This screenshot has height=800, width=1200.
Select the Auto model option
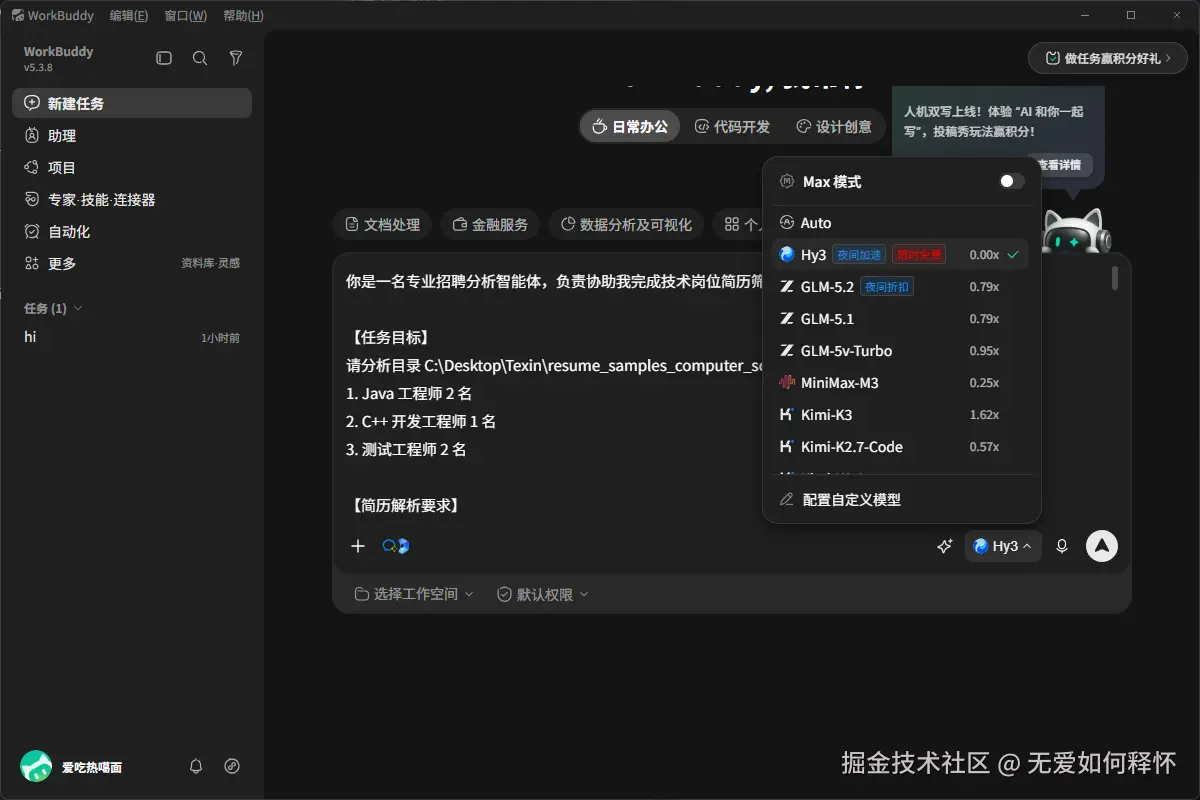point(902,223)
